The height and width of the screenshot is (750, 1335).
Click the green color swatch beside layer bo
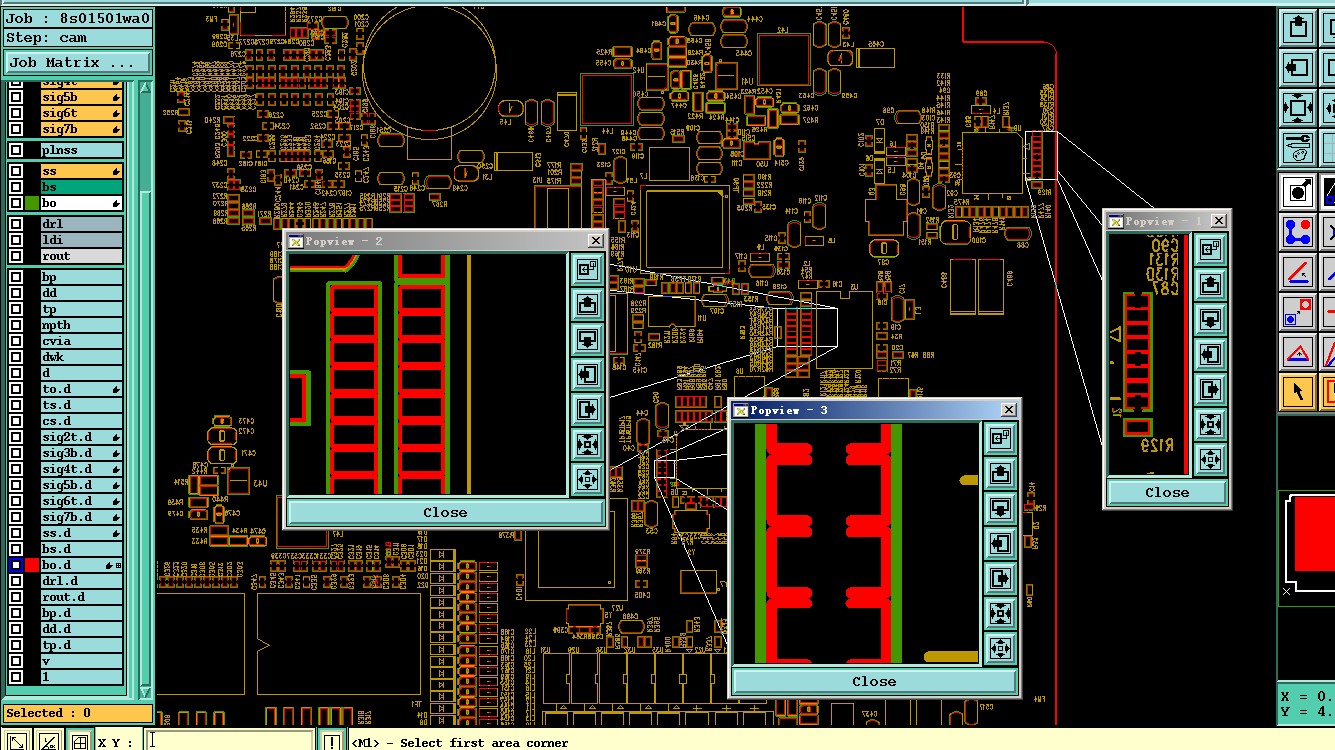click(x=31, y=203)
